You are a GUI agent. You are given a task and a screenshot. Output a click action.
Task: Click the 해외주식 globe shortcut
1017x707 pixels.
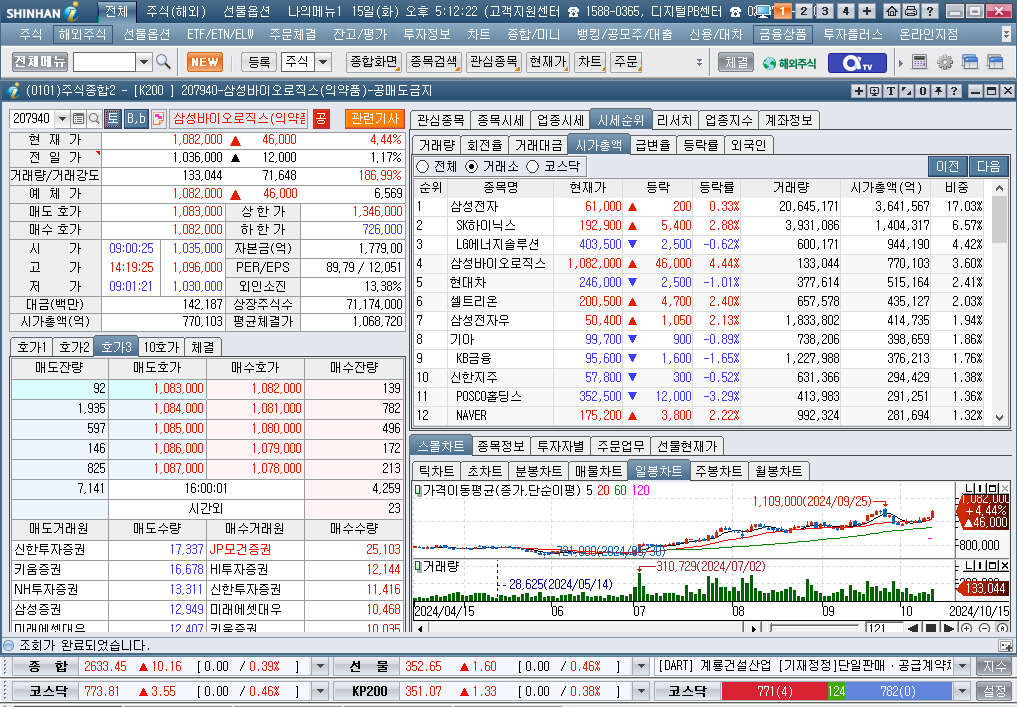click(789, 63)
